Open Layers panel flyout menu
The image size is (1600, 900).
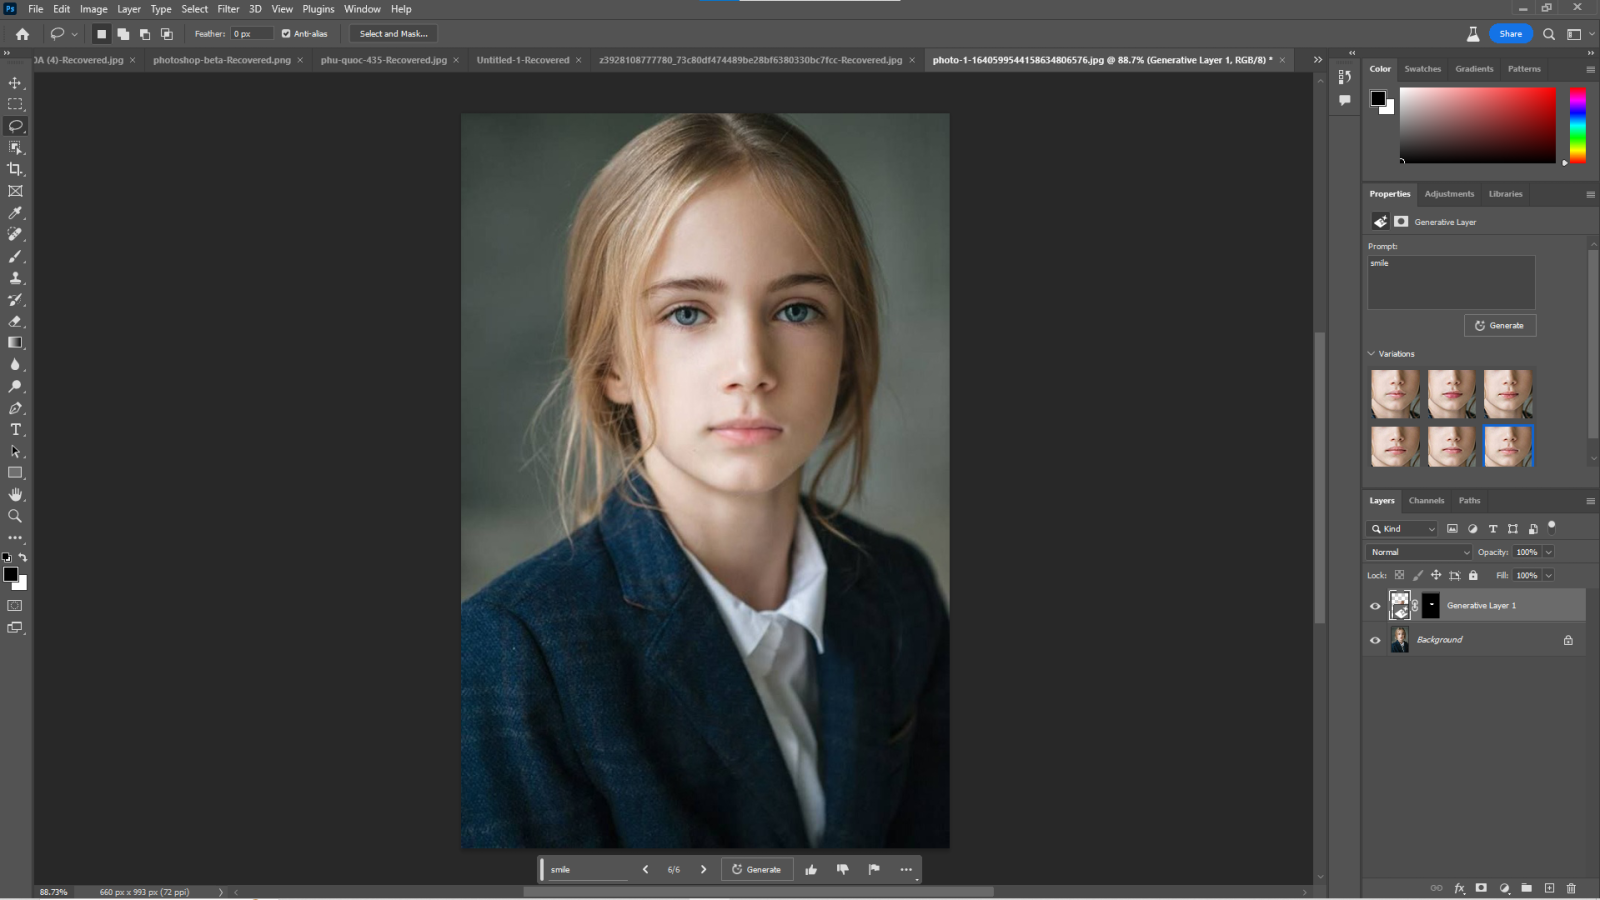(1590, 501)
